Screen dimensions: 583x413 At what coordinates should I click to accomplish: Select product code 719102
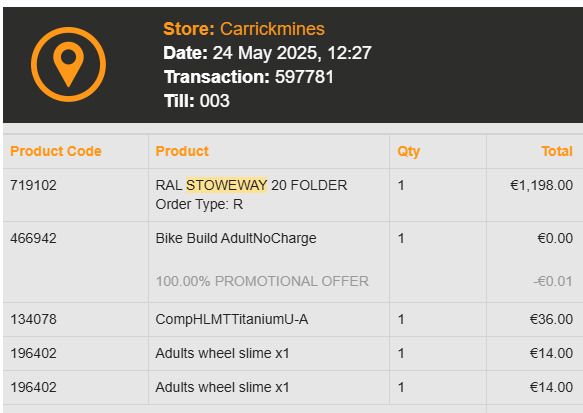[33, 185]
